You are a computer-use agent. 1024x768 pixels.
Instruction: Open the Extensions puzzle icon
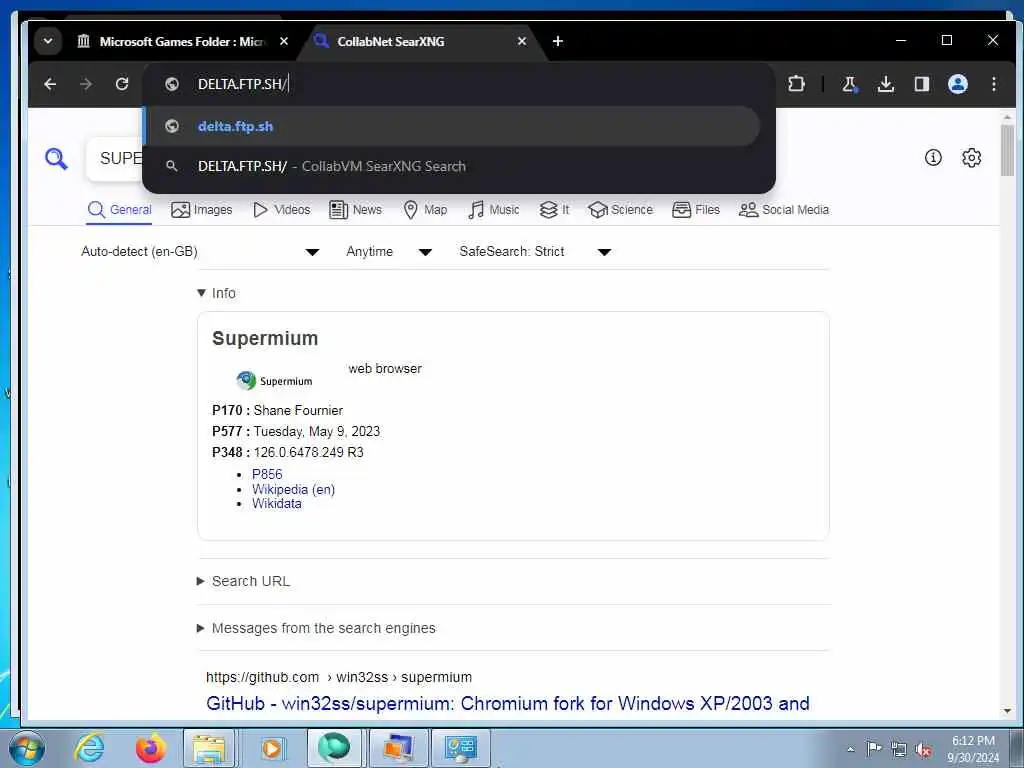coord(796,84)
